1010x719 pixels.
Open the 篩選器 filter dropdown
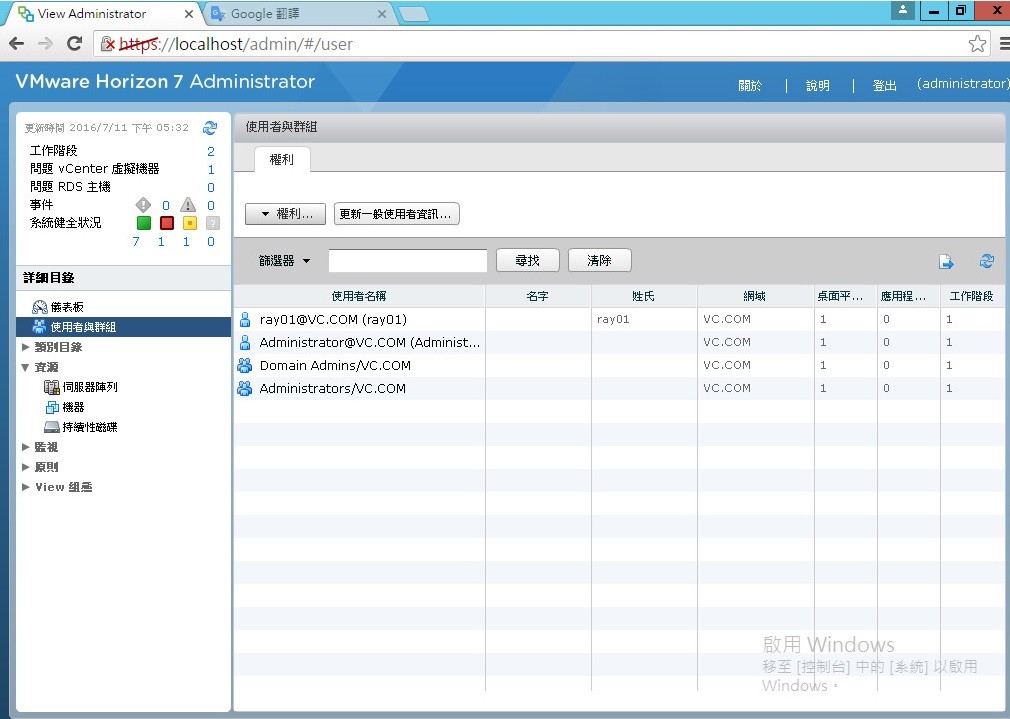coord(284,260)
